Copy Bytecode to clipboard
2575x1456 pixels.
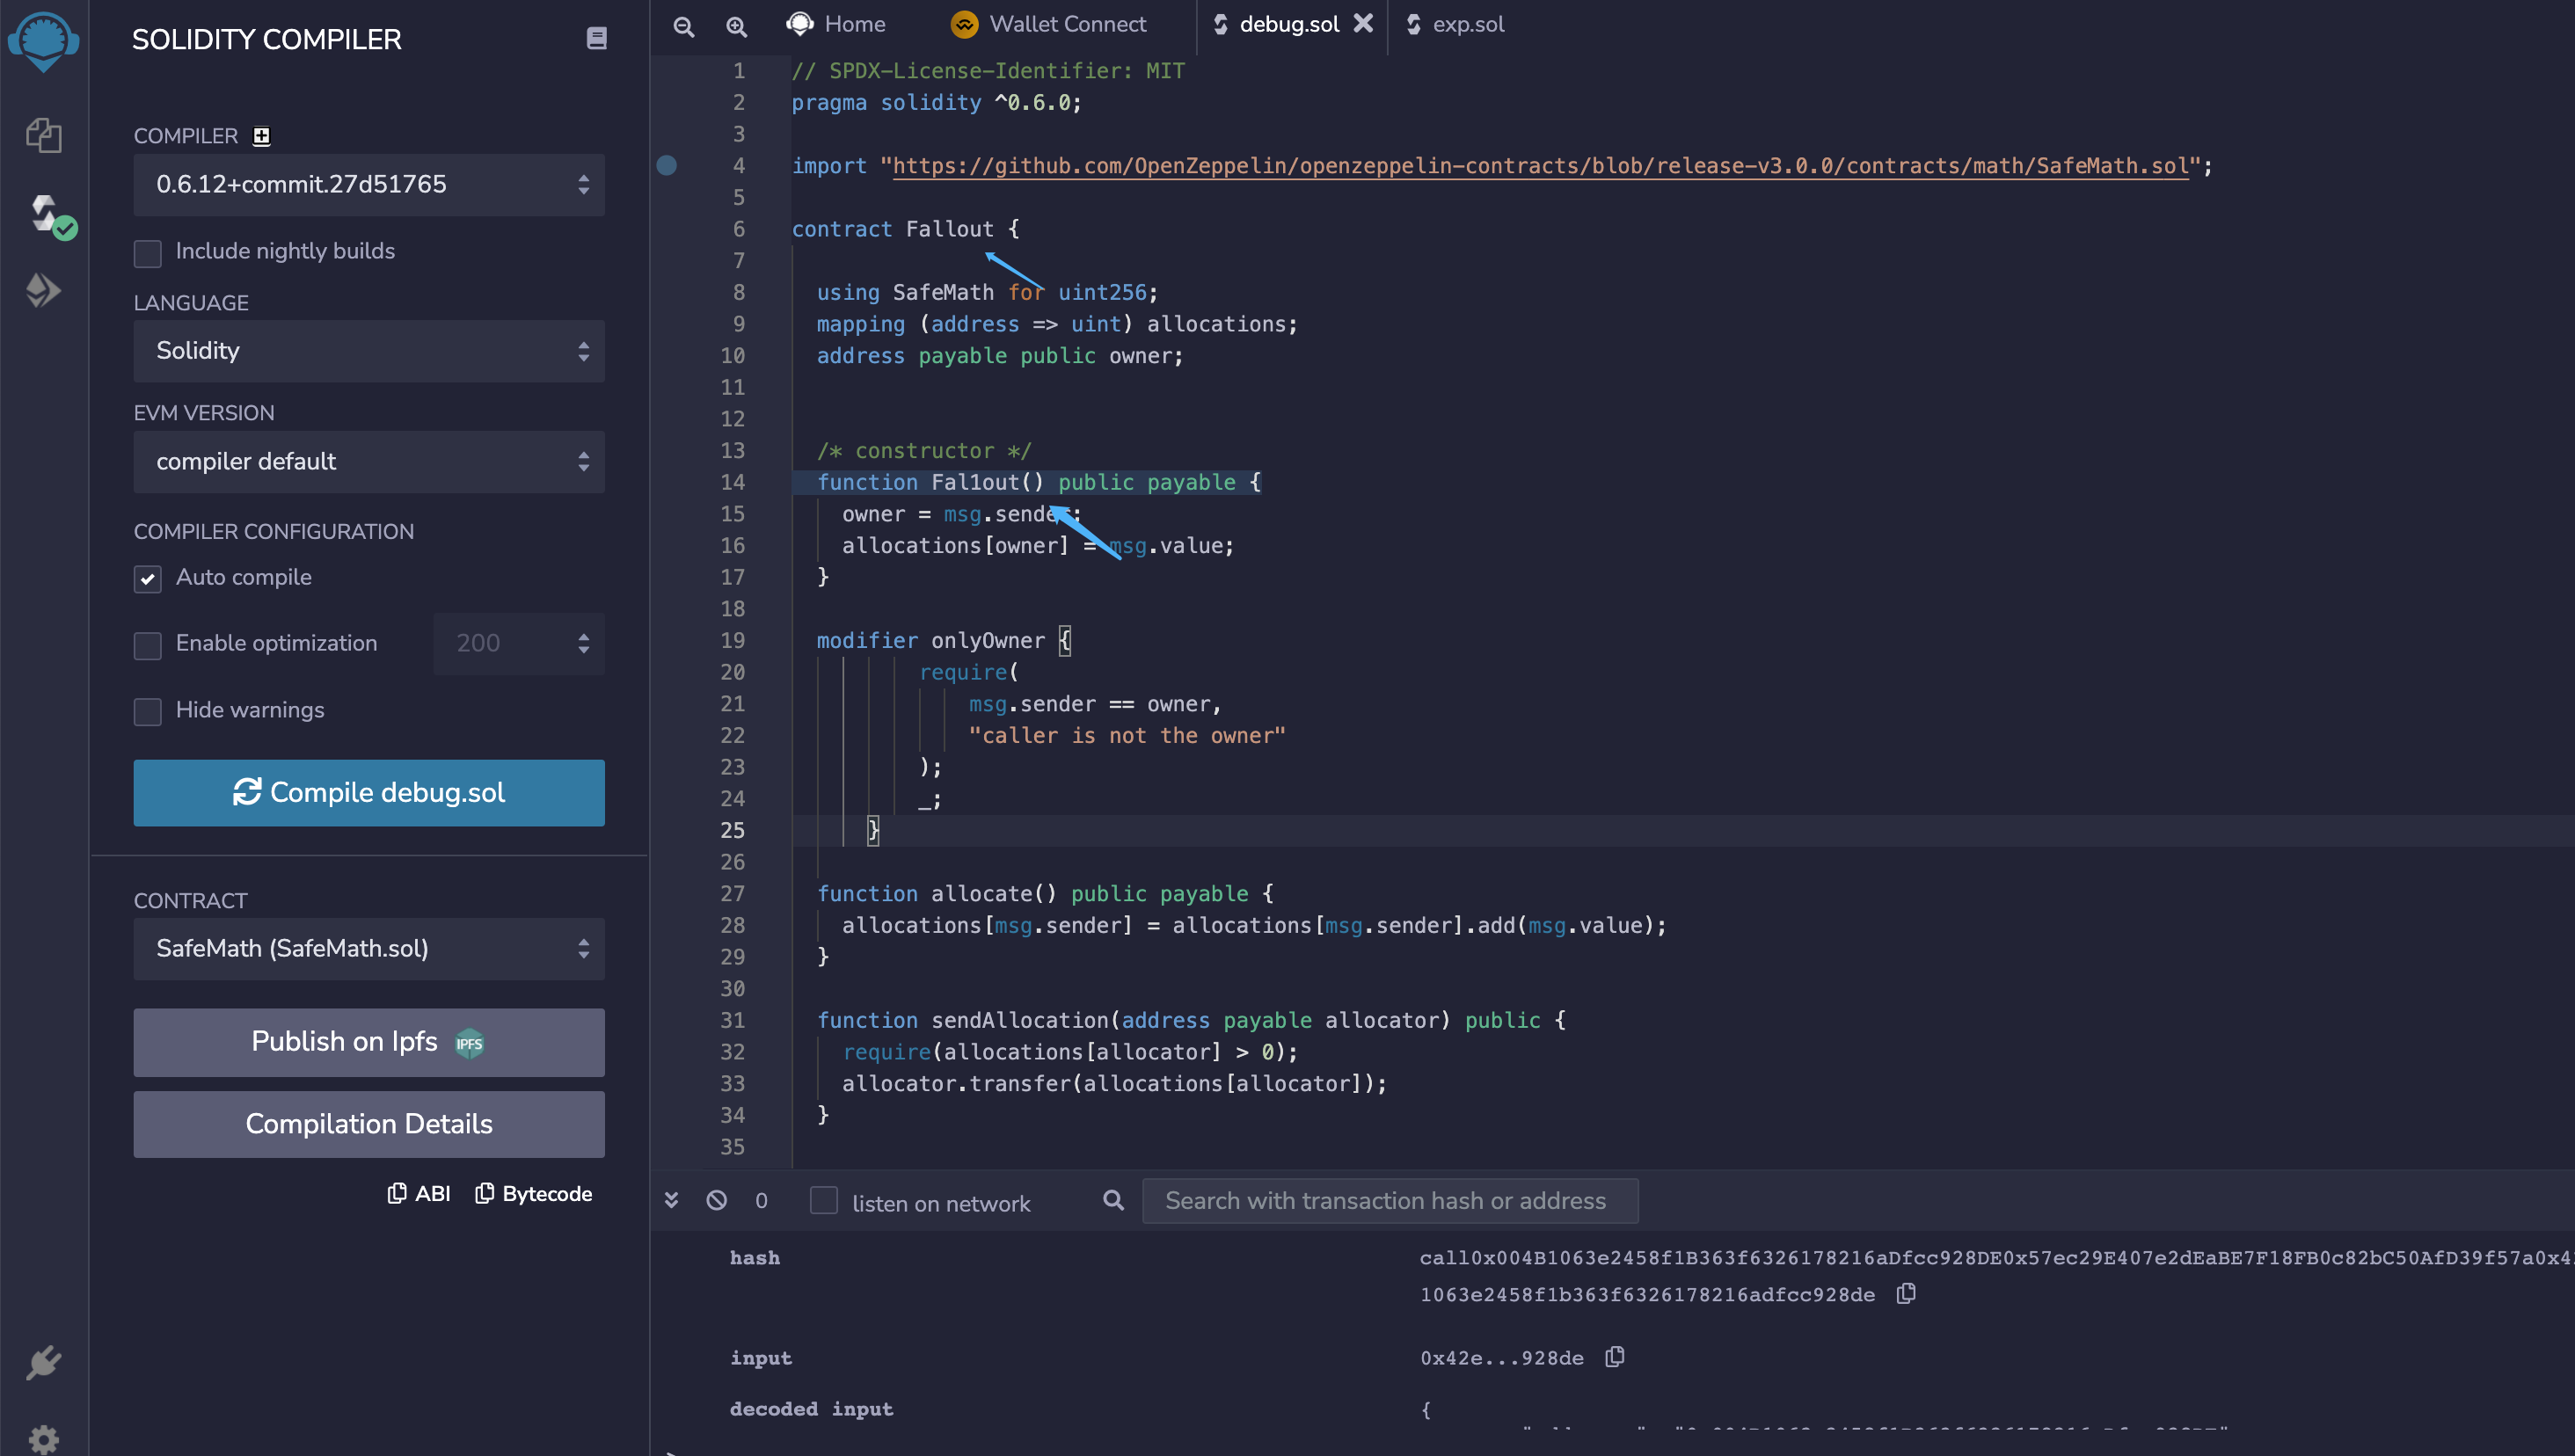533,1194
